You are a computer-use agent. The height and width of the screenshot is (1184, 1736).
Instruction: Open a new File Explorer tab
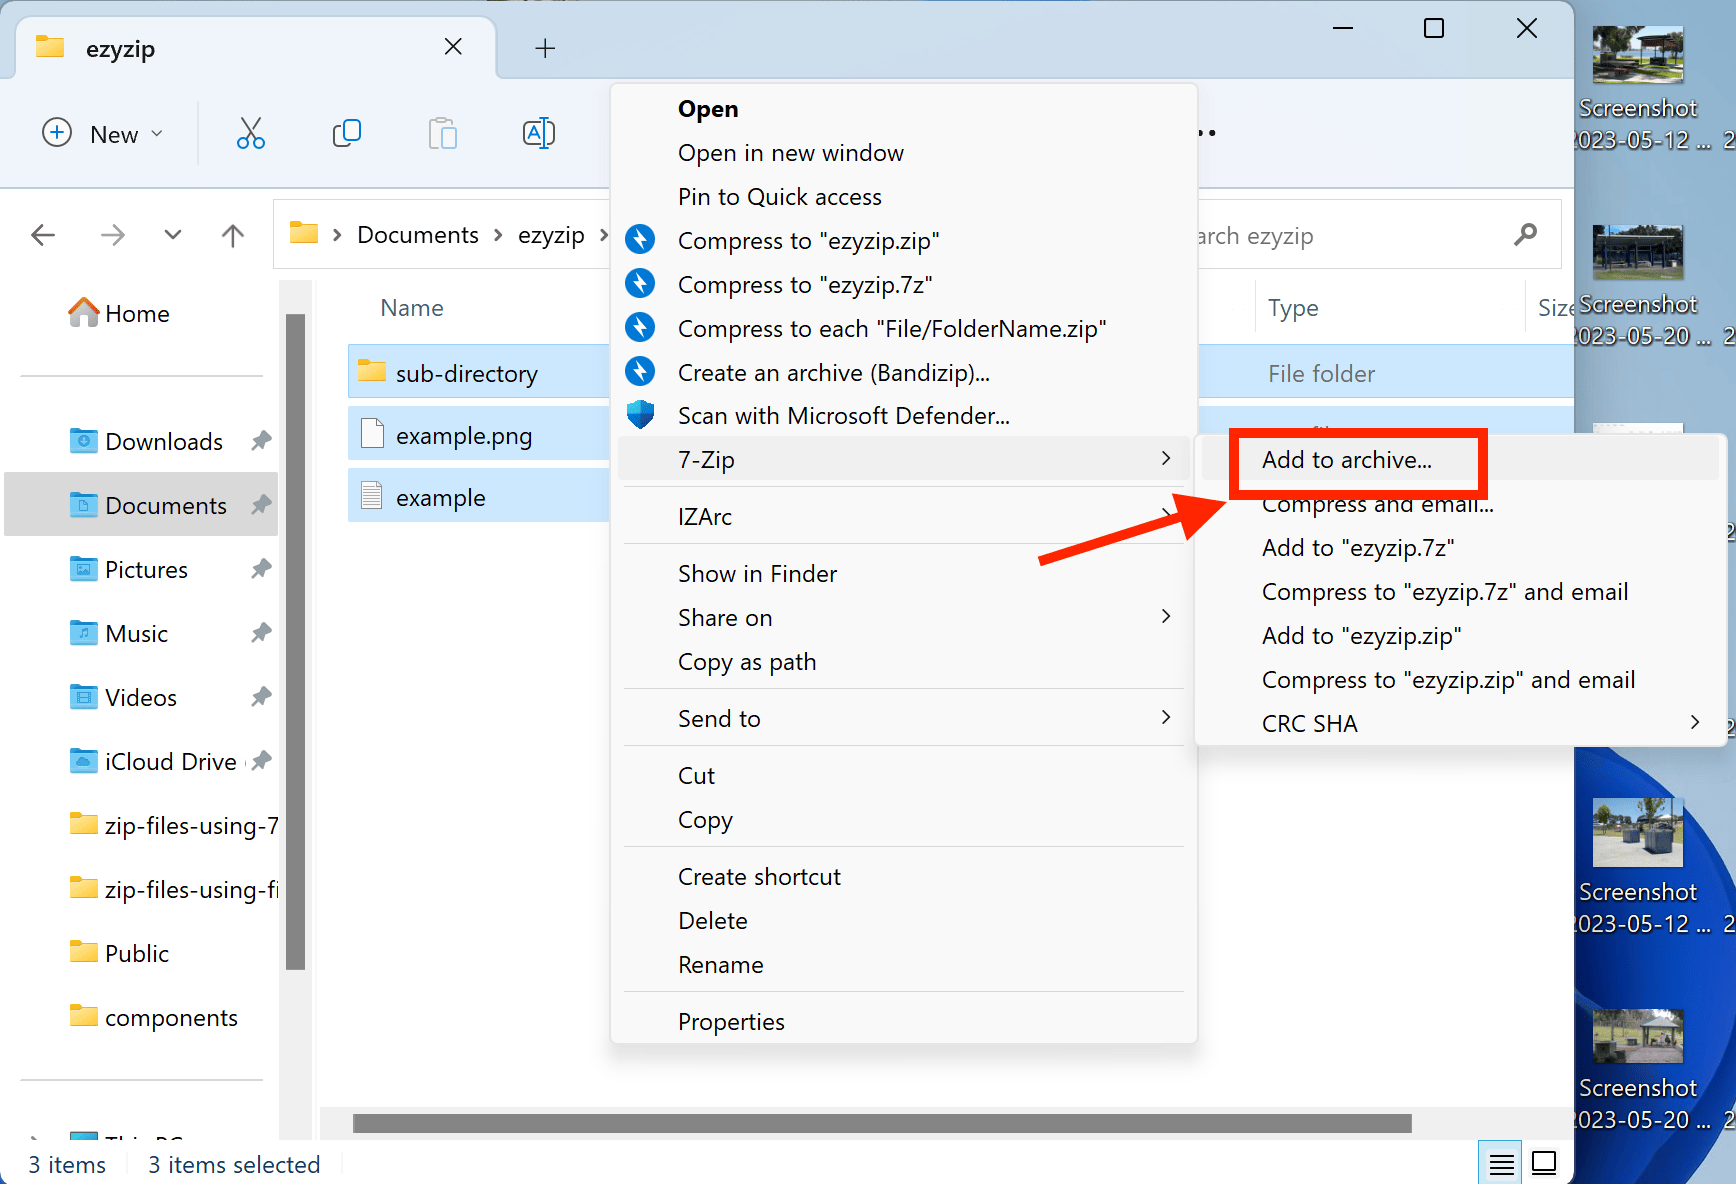pyautogui.click(x=545, y=47)
